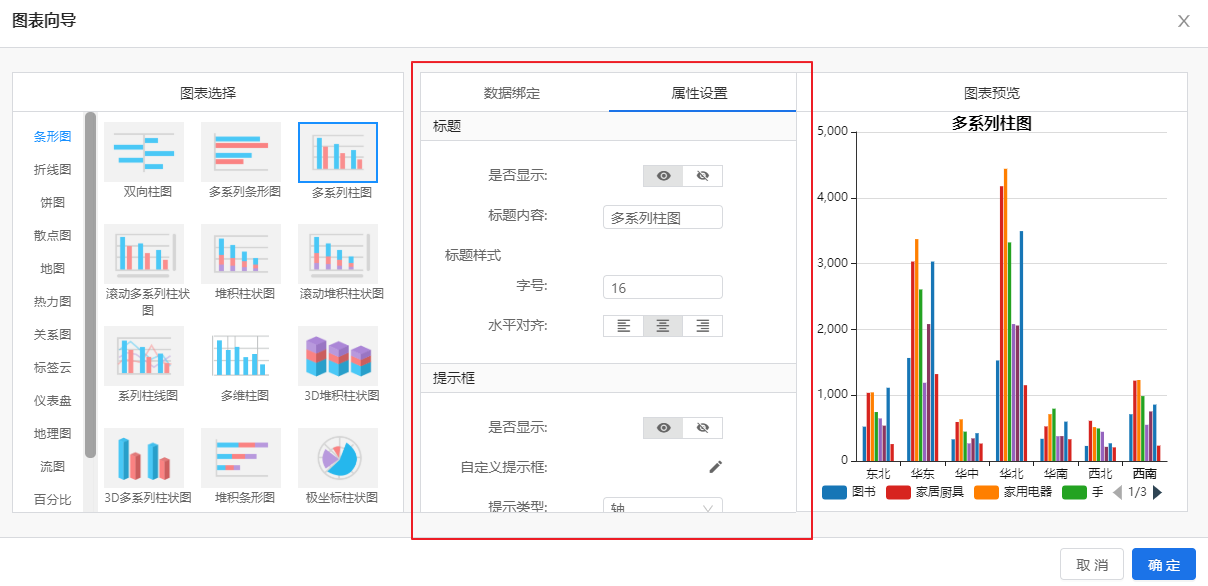Viewport: 1208px width, 586px height.
Task: Select the 多维柱图 chart icon
Action: 241,356
